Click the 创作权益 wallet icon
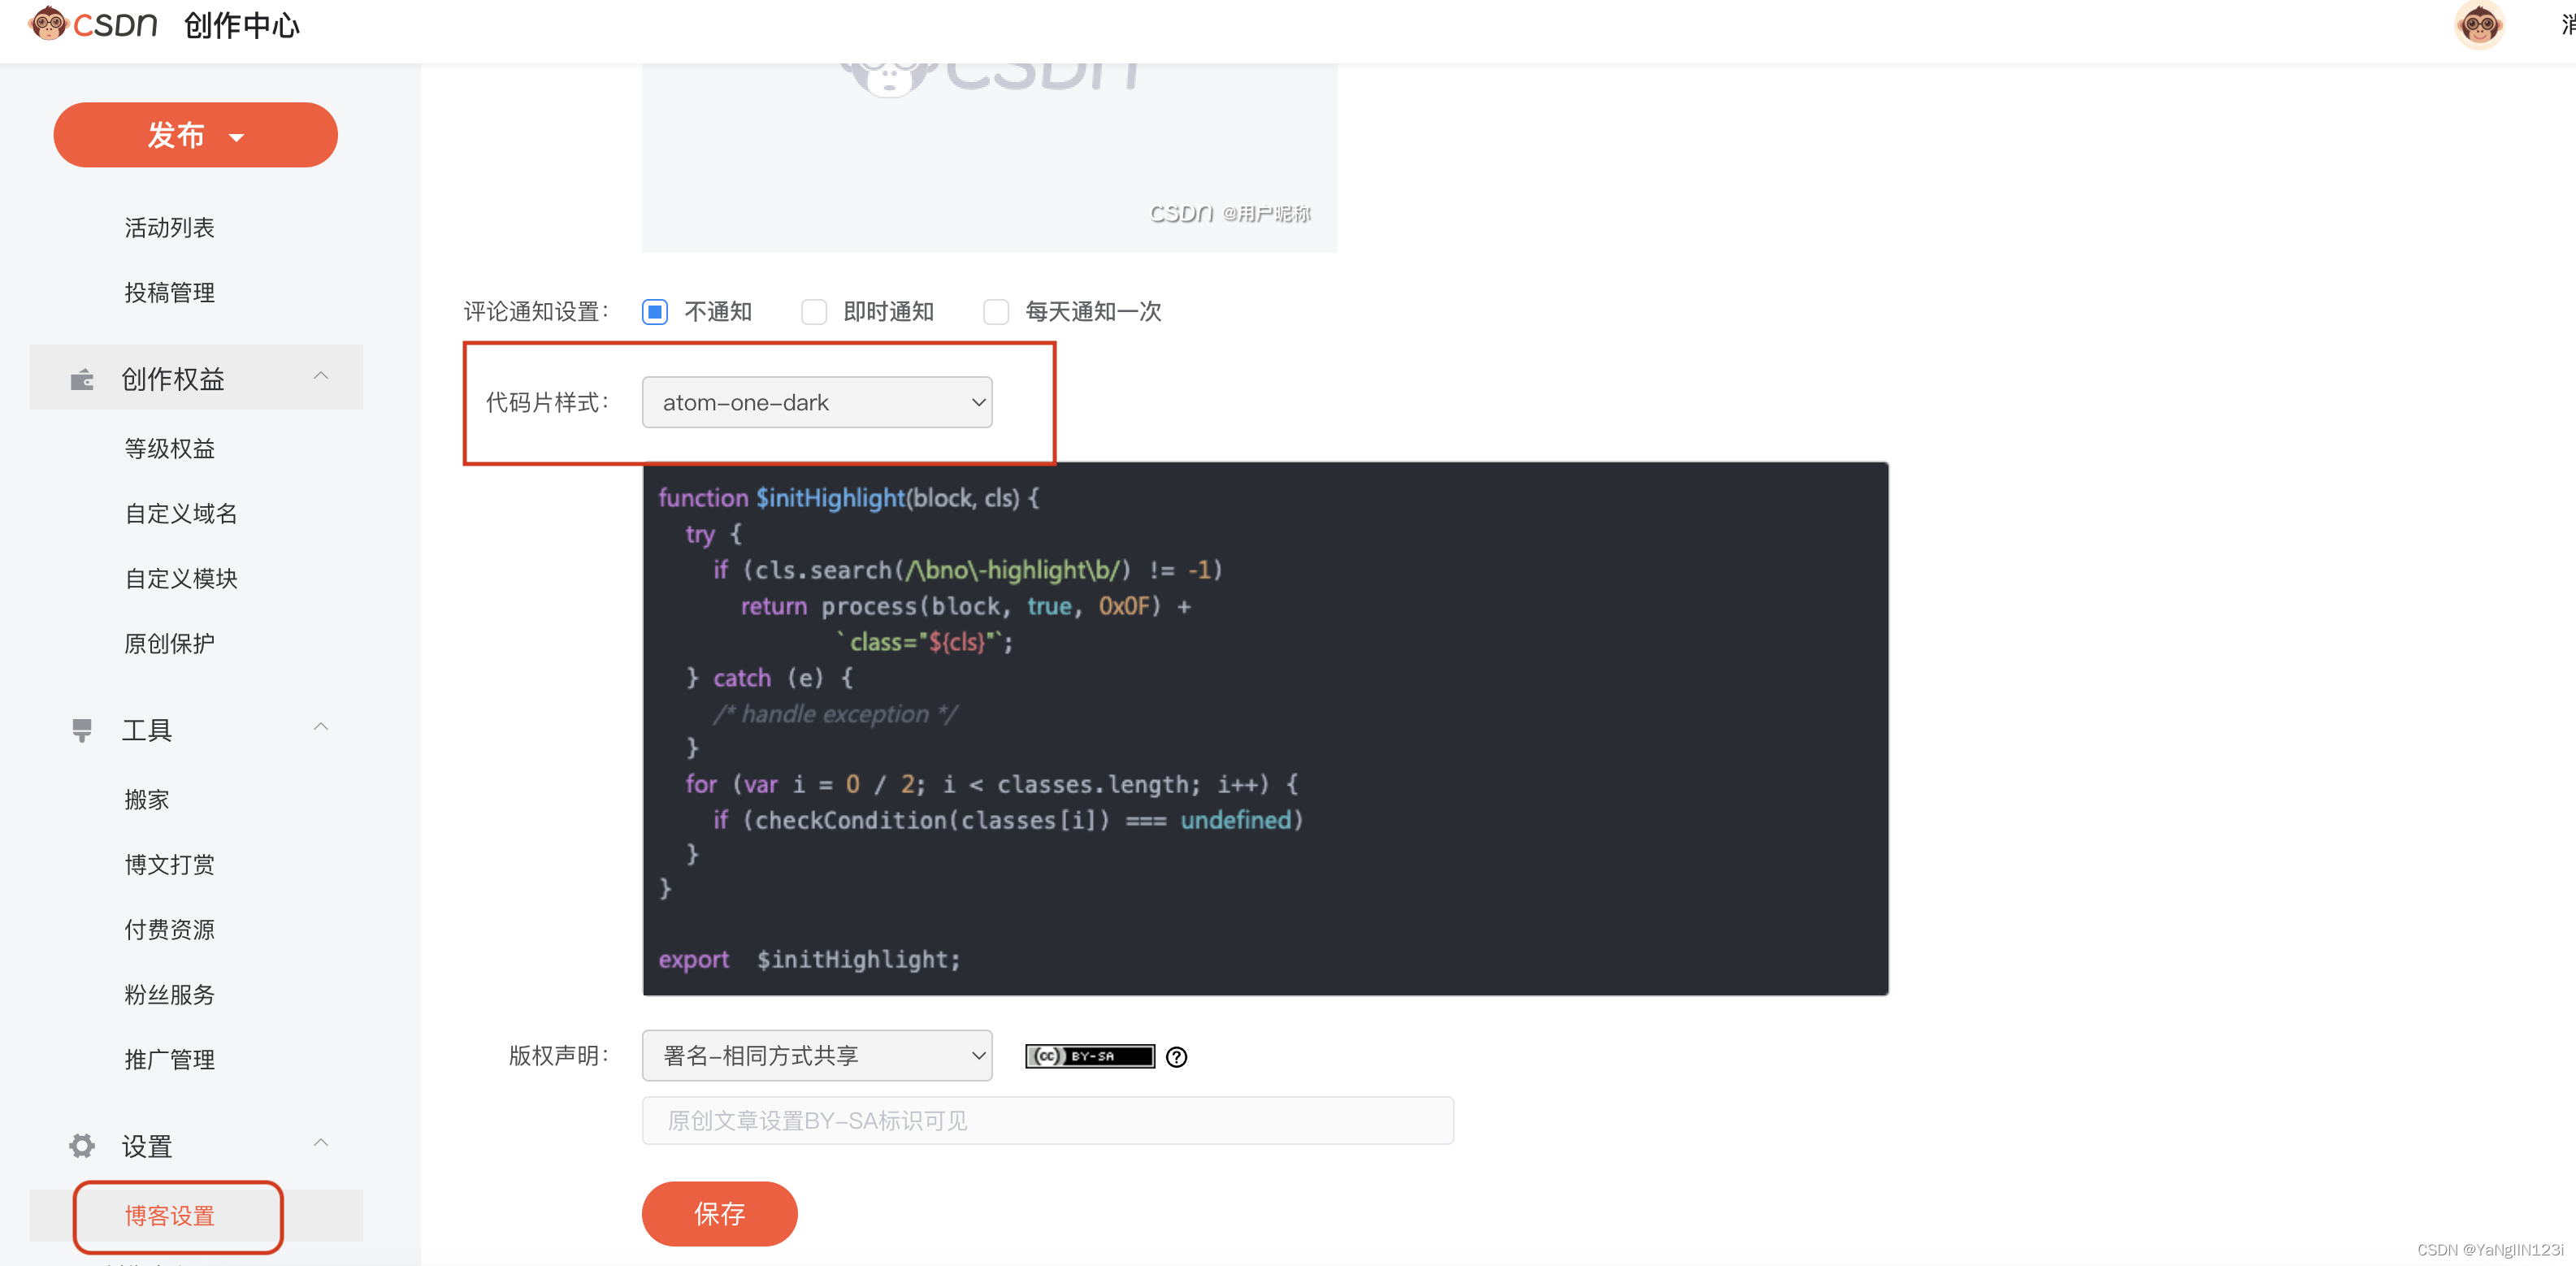 click(82, 380)
